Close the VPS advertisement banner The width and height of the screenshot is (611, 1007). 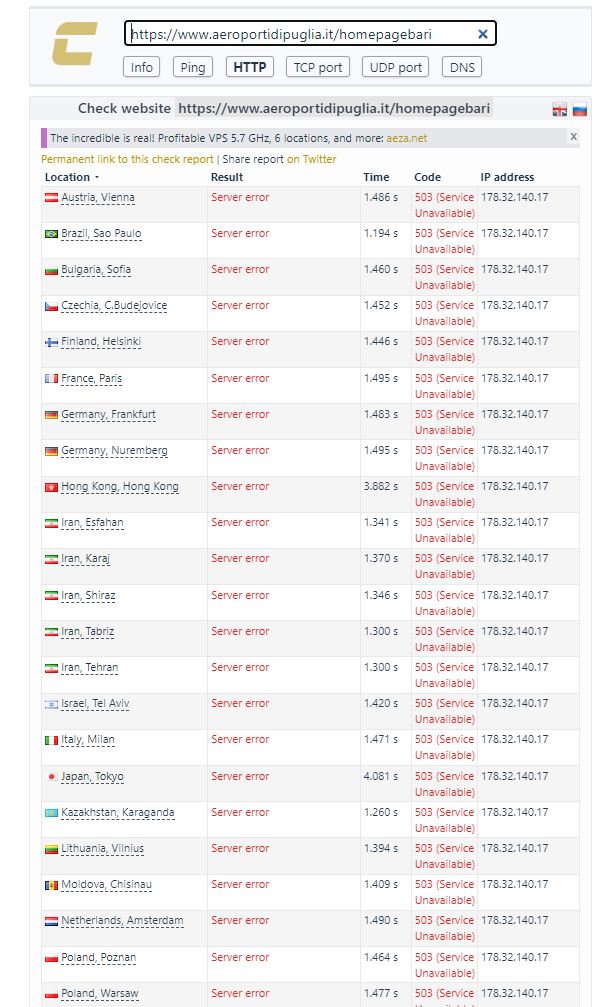tap(573, 136)
